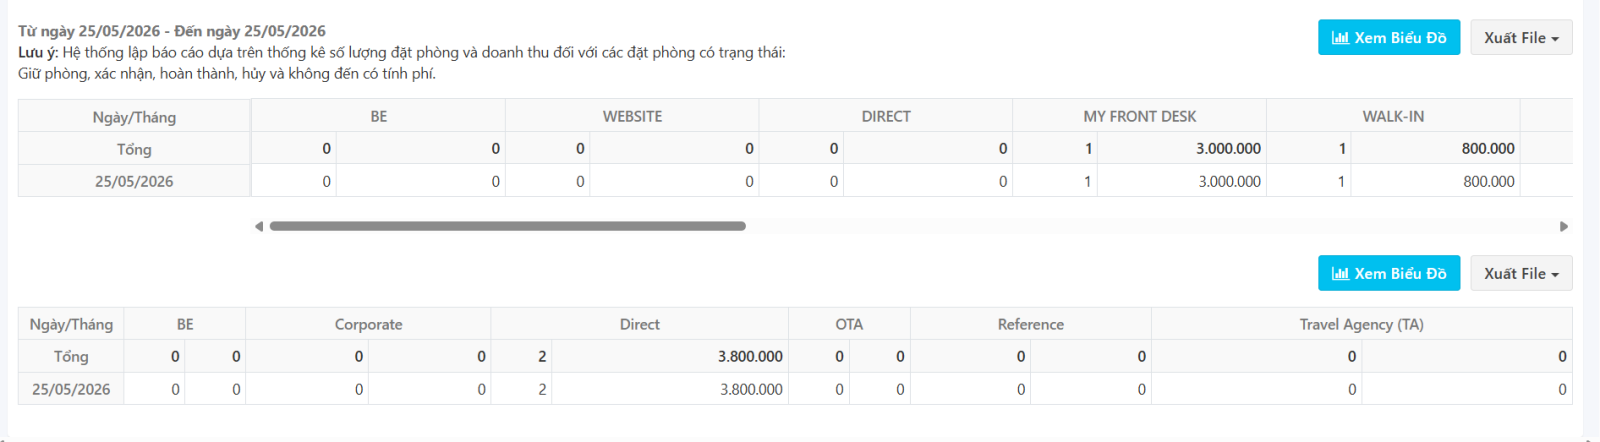This screenshot has height=442, width=1600.
Task: Open the upper Xuất File dropdown
Action: 1521,38
